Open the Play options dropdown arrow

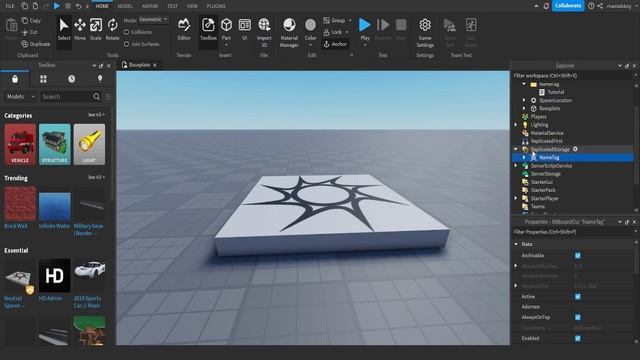pyautogui.click(x=364, y=45)
